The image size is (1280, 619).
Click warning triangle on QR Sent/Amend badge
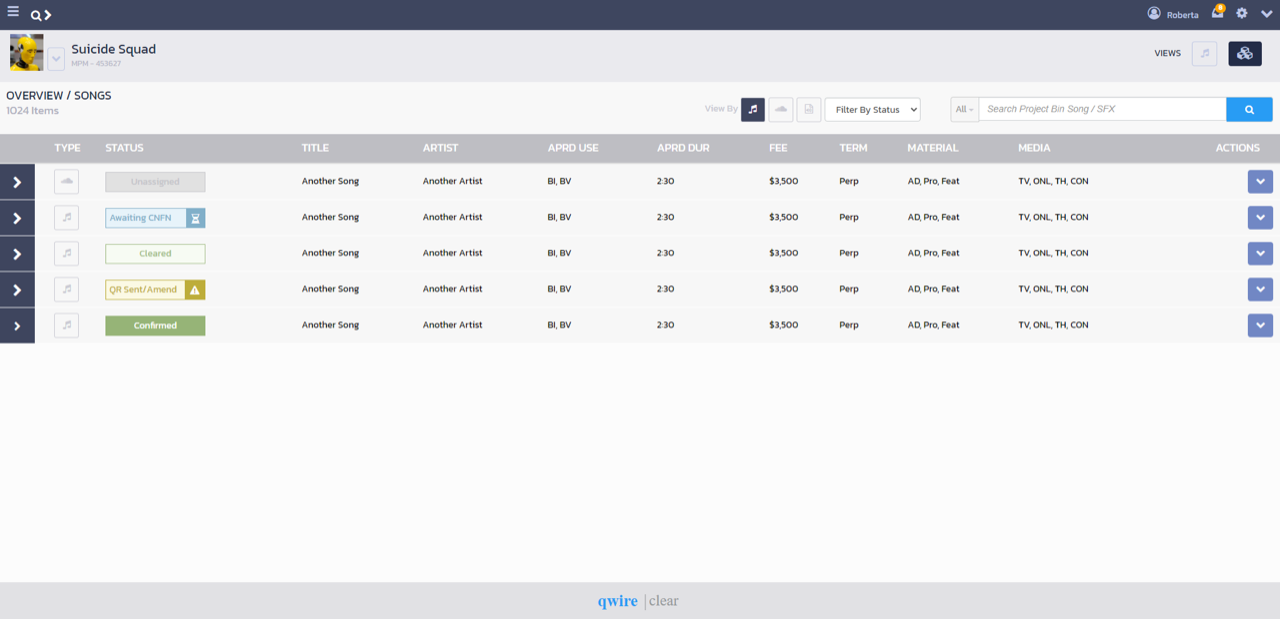pyautogui.click(x=195, y=290)
